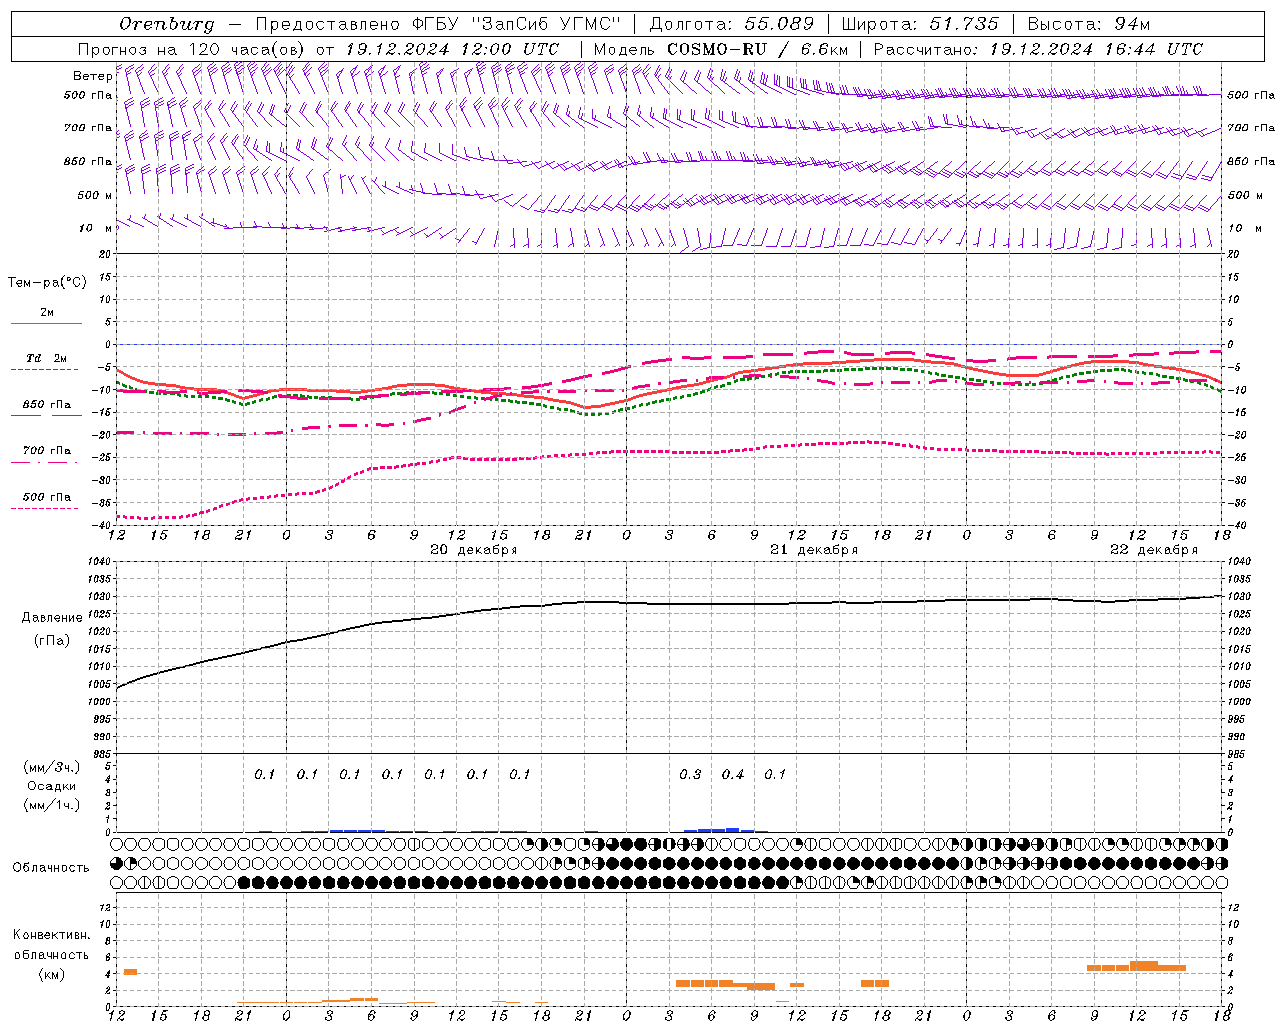Click the 'Осадки' precipitation label
Screen dimensions: 1280x1024
(x=52, y=786)
